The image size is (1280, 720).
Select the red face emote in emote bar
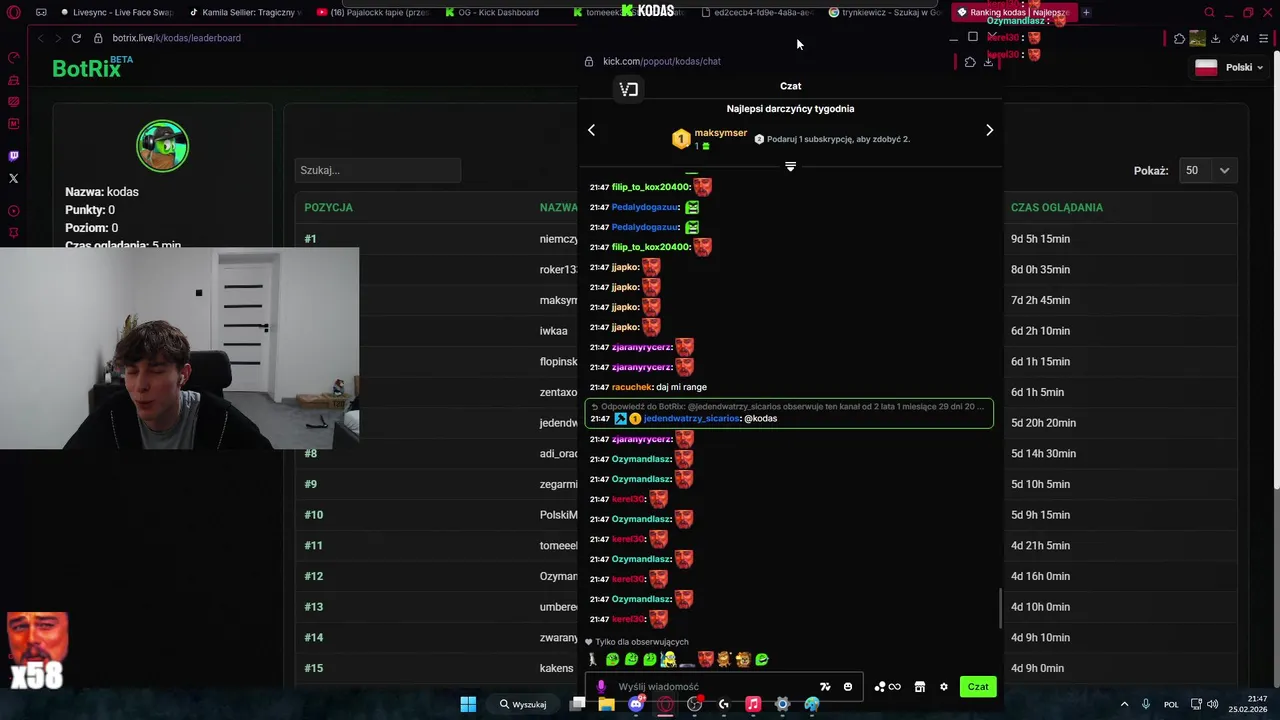(706, 659)
